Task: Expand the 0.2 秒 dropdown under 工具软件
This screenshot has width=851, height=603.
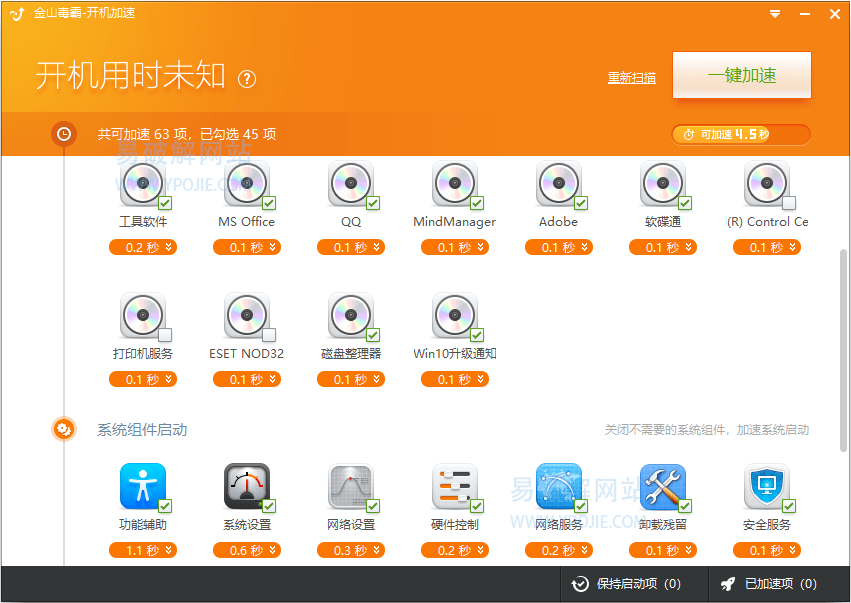Action: click(143, 247)
